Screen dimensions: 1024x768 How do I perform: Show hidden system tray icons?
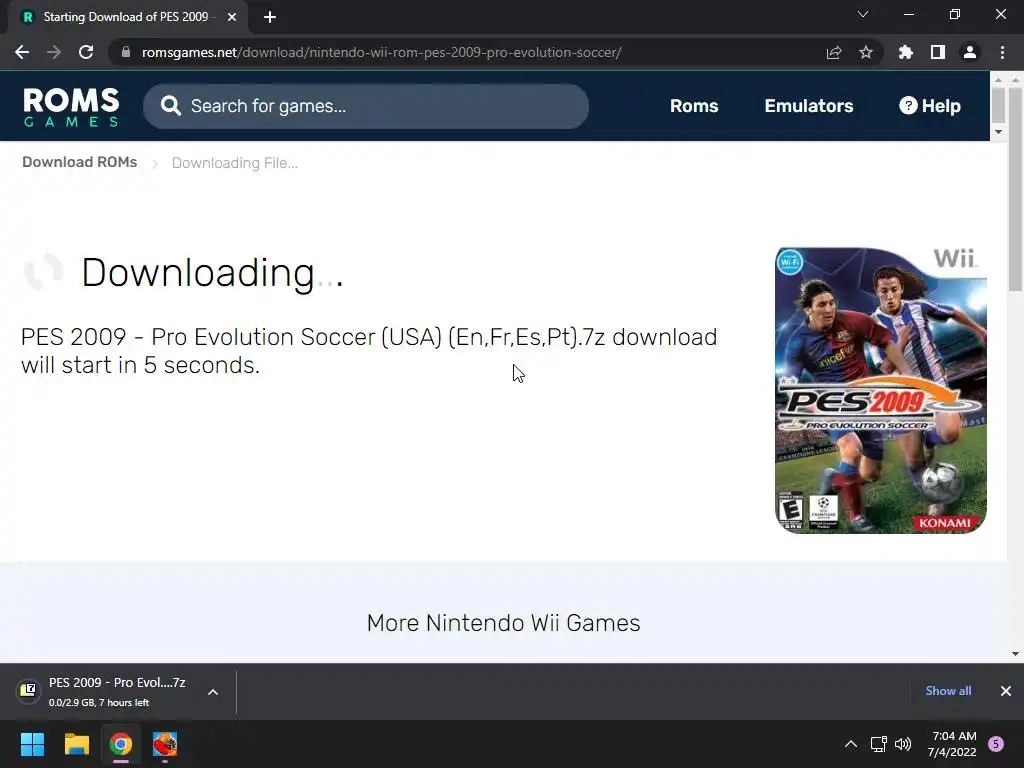(850, 744)
